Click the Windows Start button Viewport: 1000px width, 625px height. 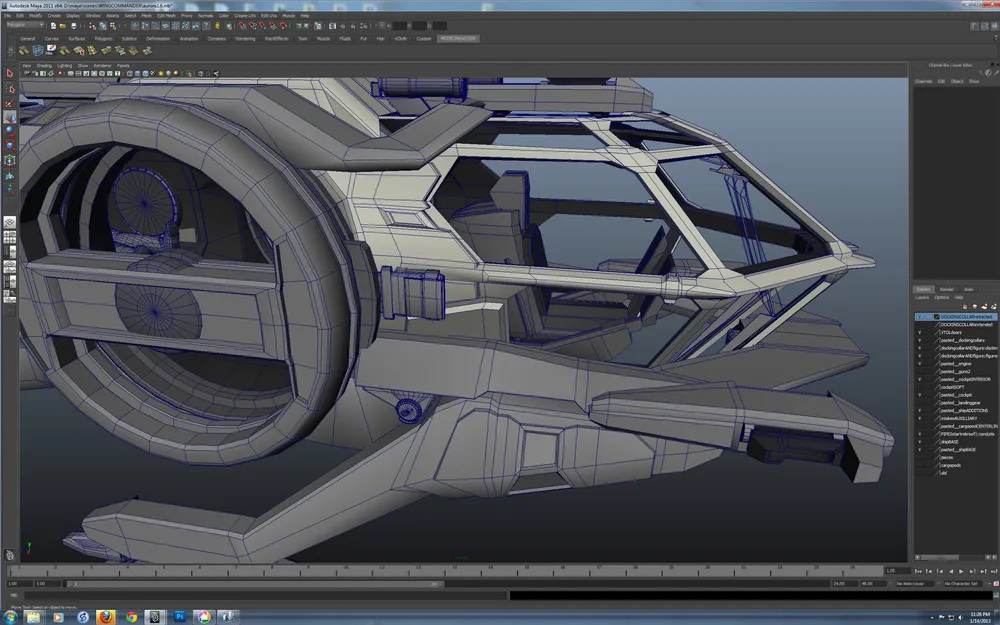[10, 616]
